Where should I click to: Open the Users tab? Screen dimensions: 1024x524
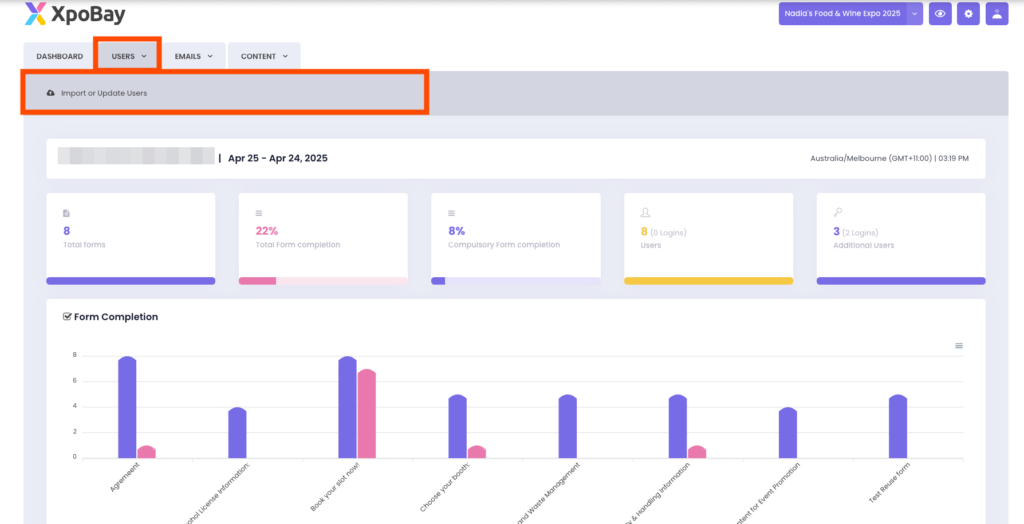pyautogui.click(x=128, y=57)
